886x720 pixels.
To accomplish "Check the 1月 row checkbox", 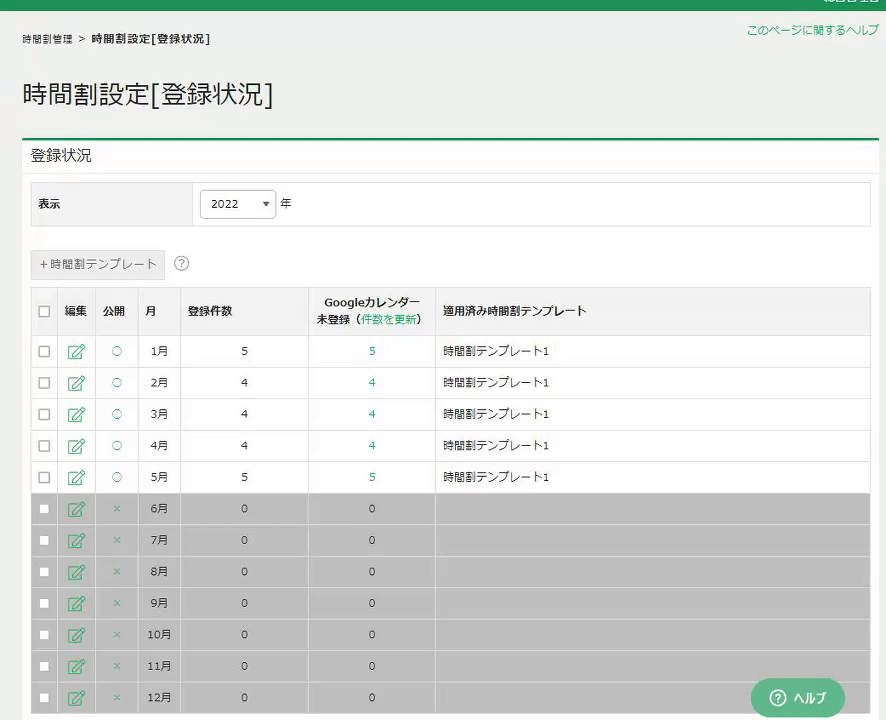I will click(x=44, y=352).
